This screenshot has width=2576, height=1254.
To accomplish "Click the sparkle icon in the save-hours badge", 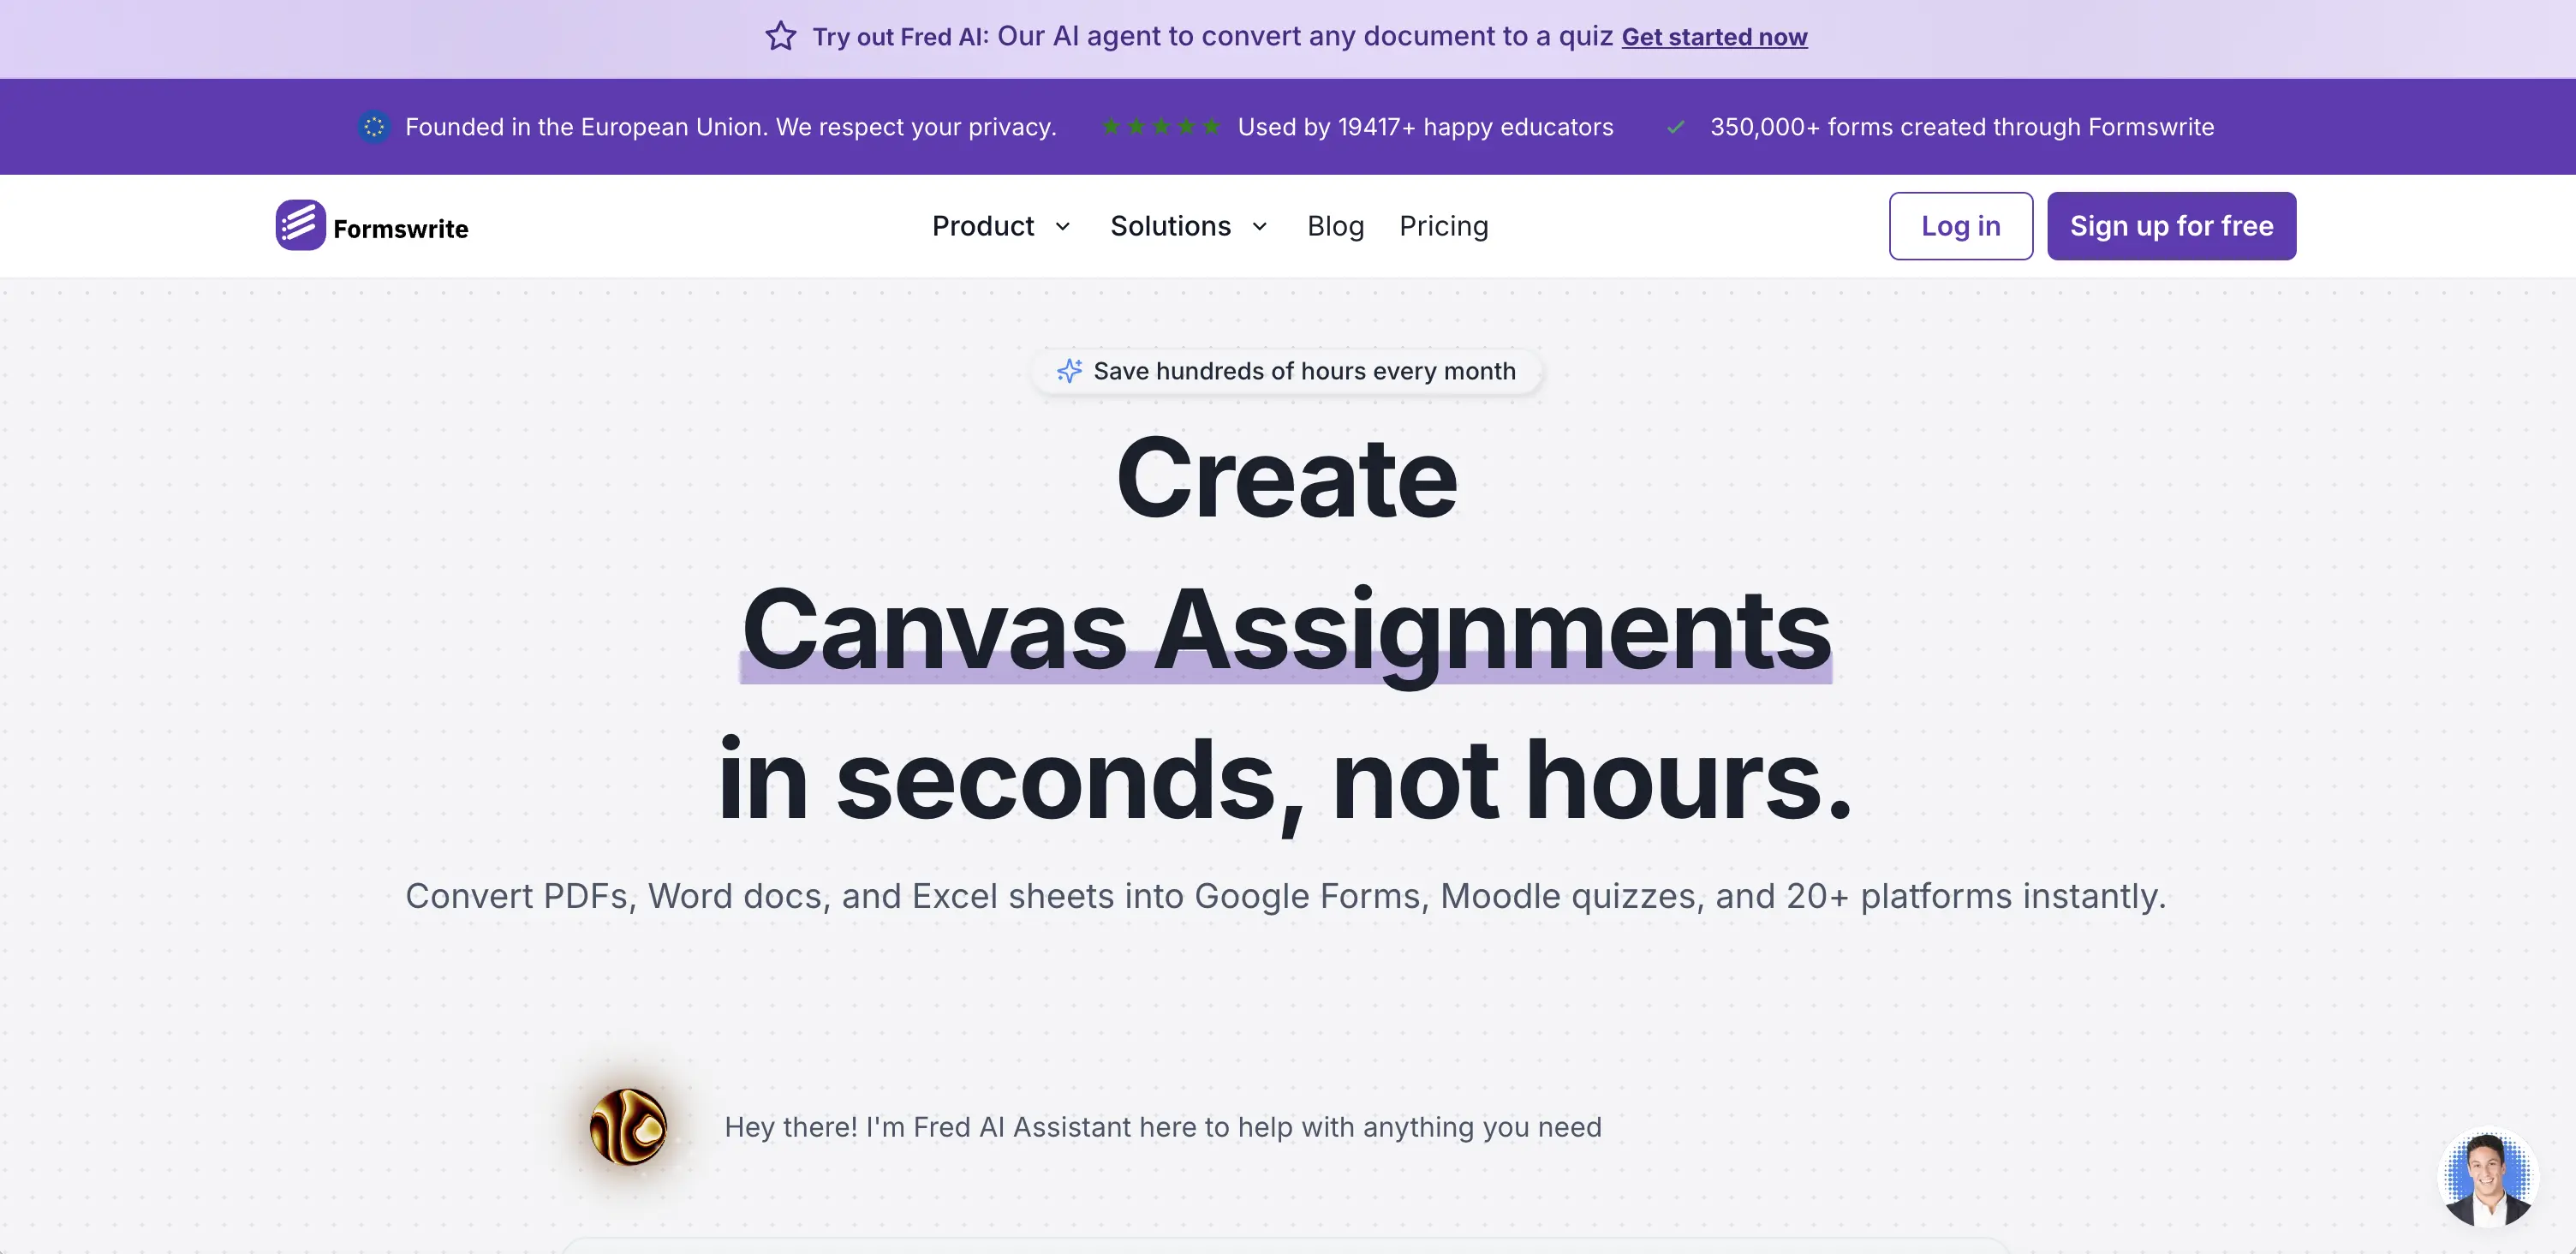I will pos(1069,370).
